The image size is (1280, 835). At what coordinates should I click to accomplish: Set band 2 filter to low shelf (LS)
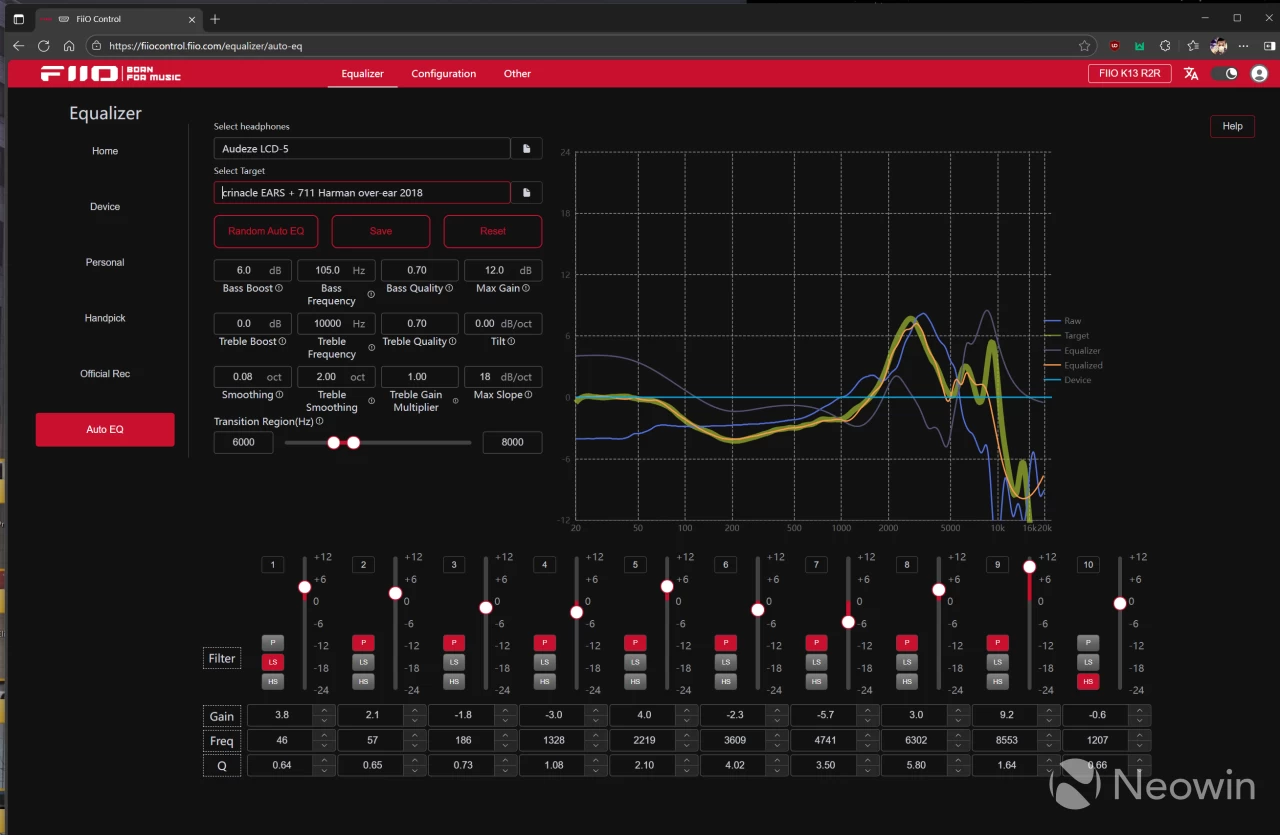pyautogui.click(x=363, y=662)
